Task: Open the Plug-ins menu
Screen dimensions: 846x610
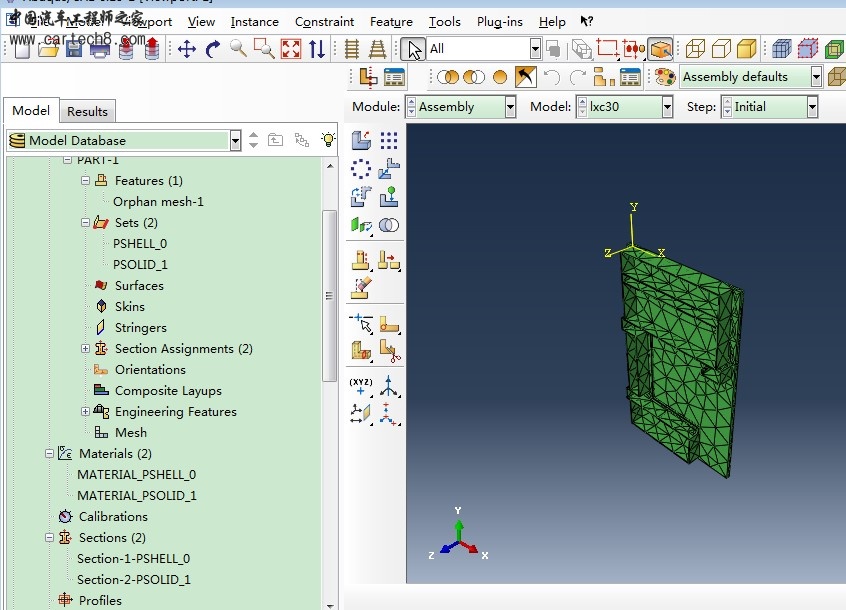Action: [499, 21]
